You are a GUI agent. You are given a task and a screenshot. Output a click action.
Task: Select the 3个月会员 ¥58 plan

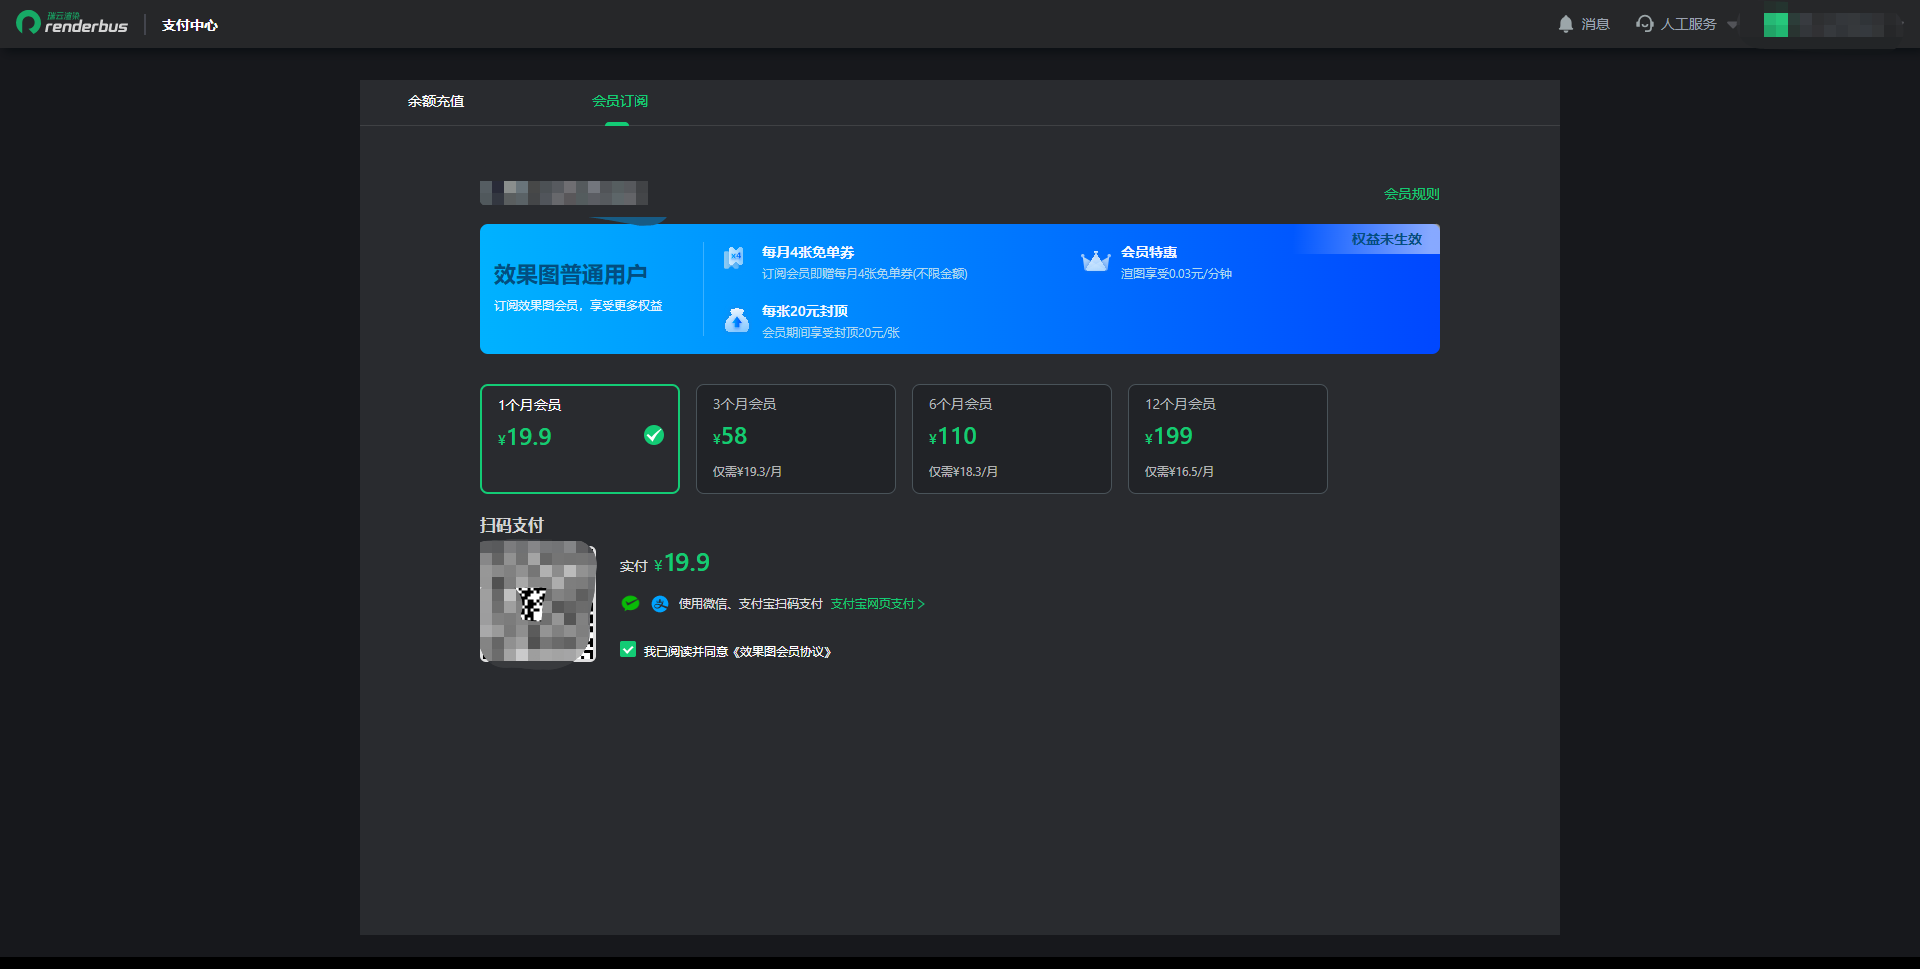click(796, 439)
